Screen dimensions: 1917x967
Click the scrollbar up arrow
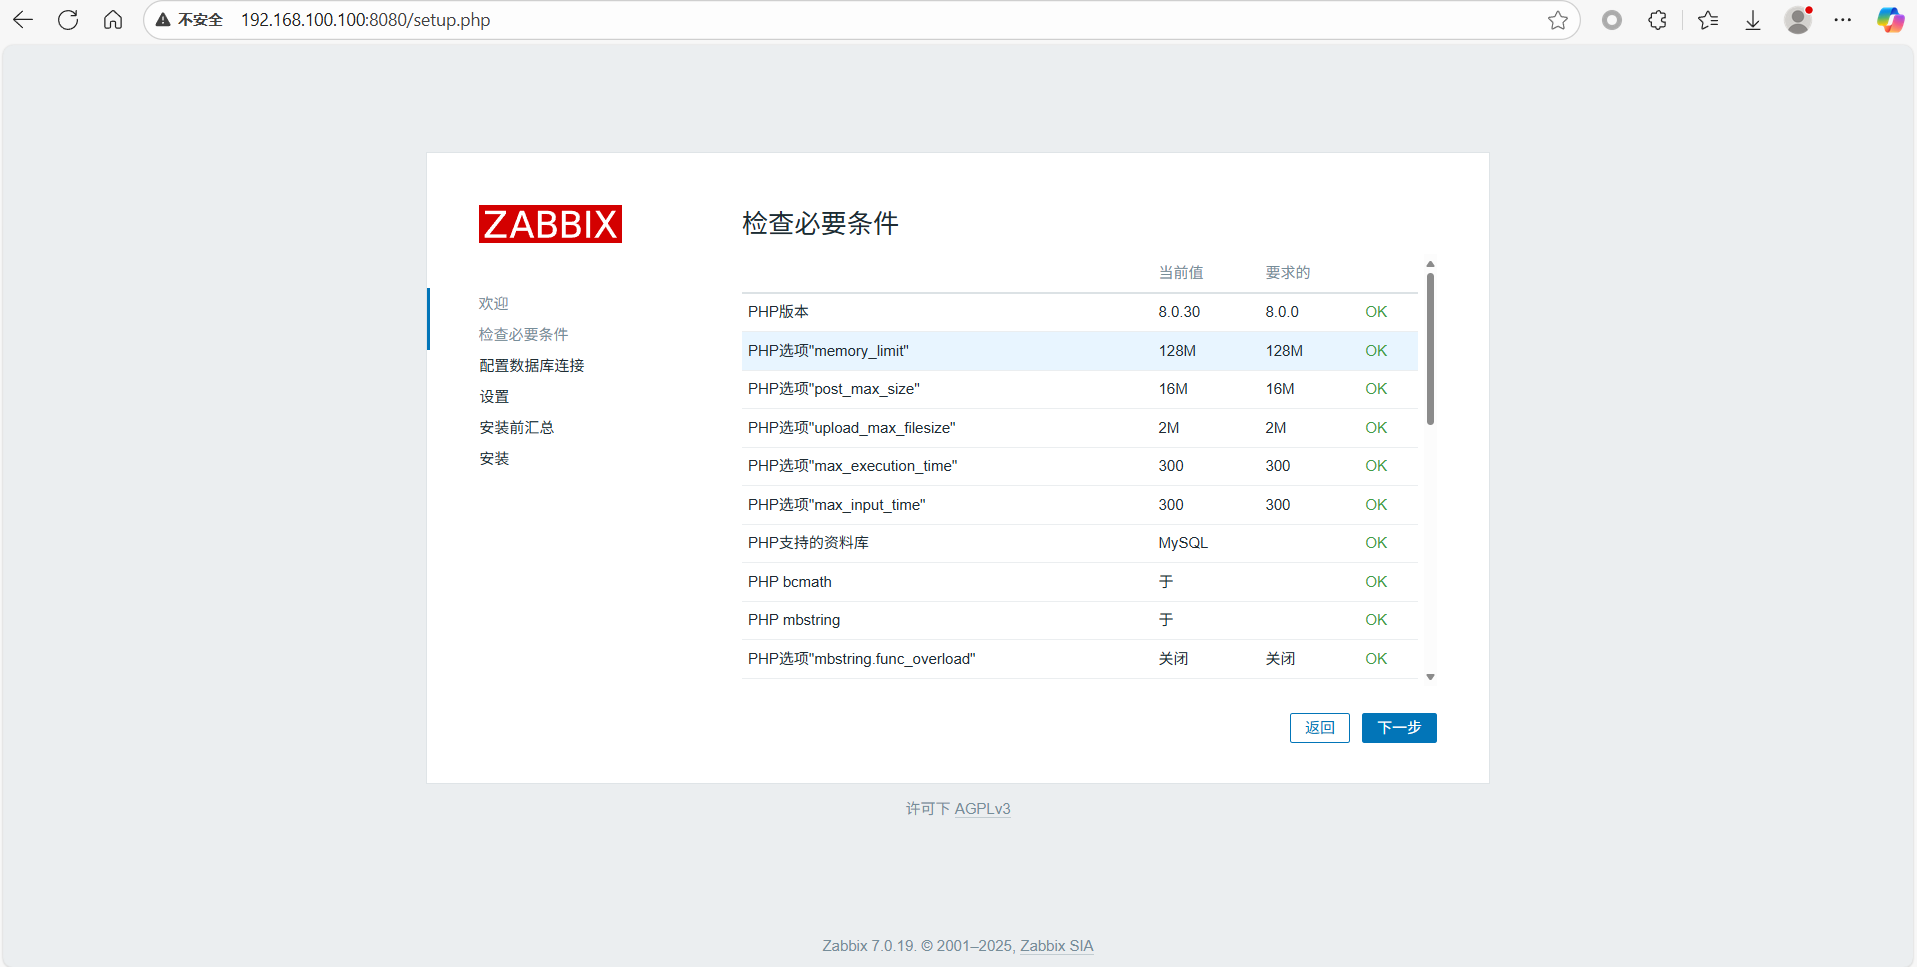click(x=1430, y=264)
